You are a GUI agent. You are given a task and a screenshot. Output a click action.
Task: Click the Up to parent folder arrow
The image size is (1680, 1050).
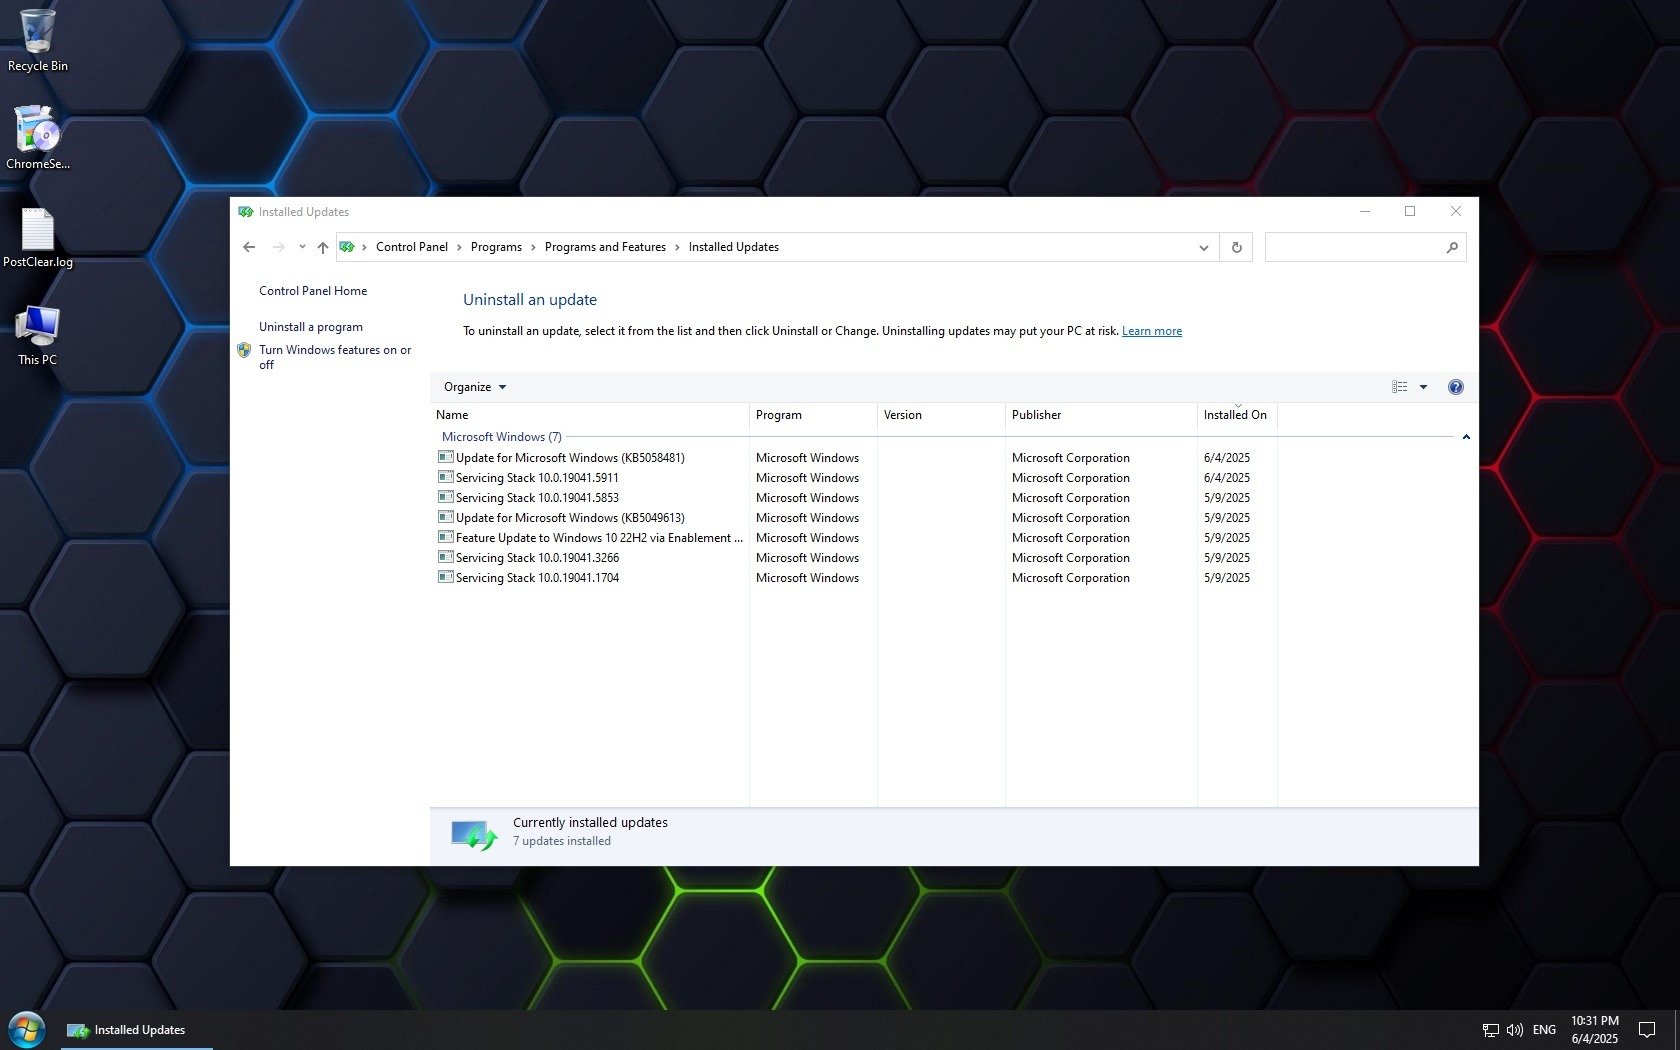pyautogui.click(x=322, y=247)
